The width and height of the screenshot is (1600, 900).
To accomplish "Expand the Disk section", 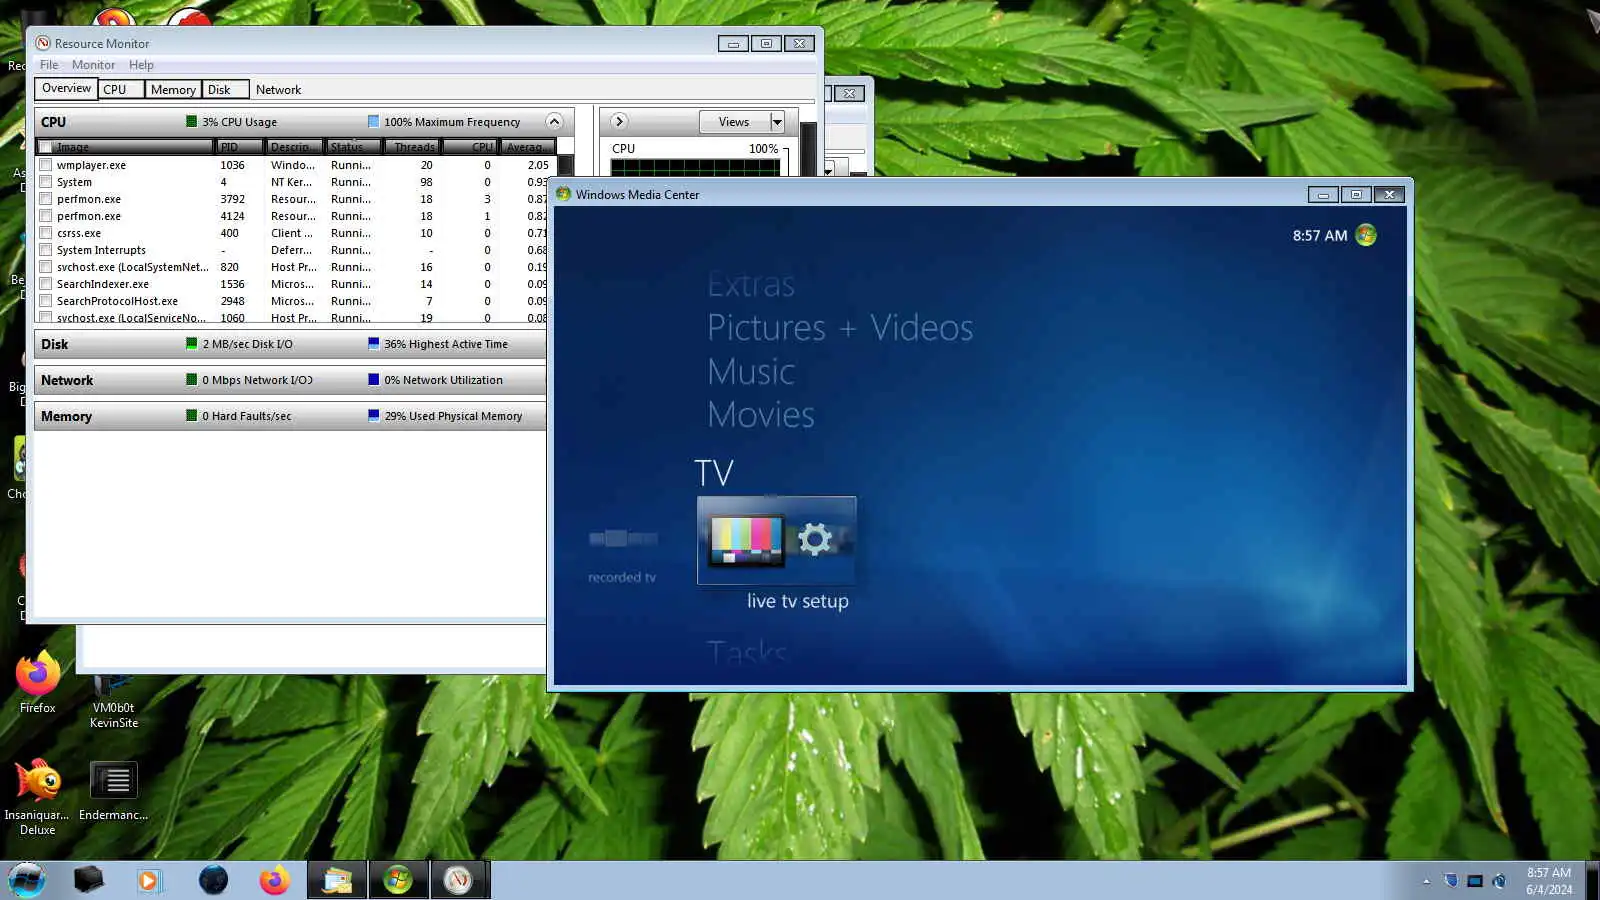I will tap(290, 344).
